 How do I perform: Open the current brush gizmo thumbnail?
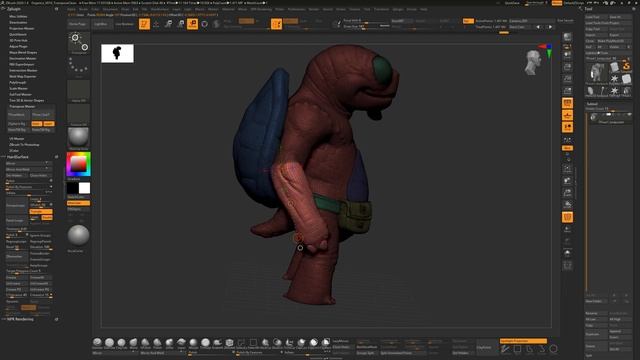78,43
